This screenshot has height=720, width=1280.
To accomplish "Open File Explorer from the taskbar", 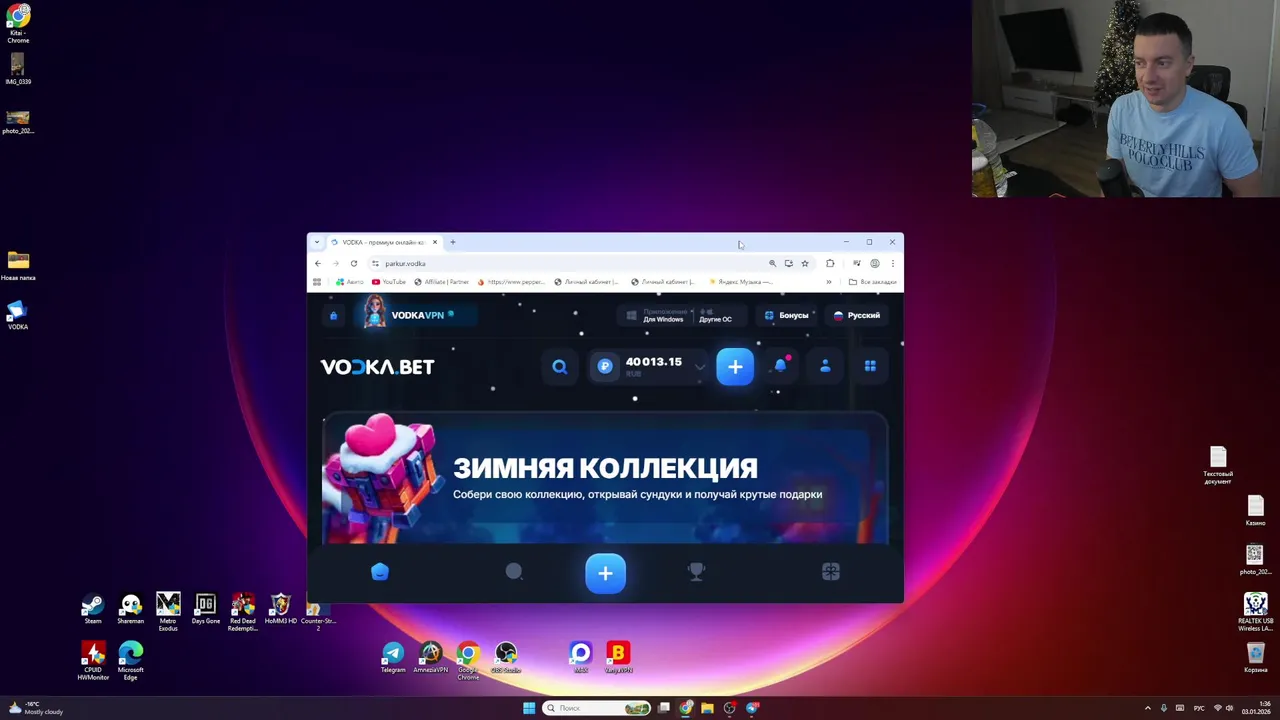I will point(707,708).
